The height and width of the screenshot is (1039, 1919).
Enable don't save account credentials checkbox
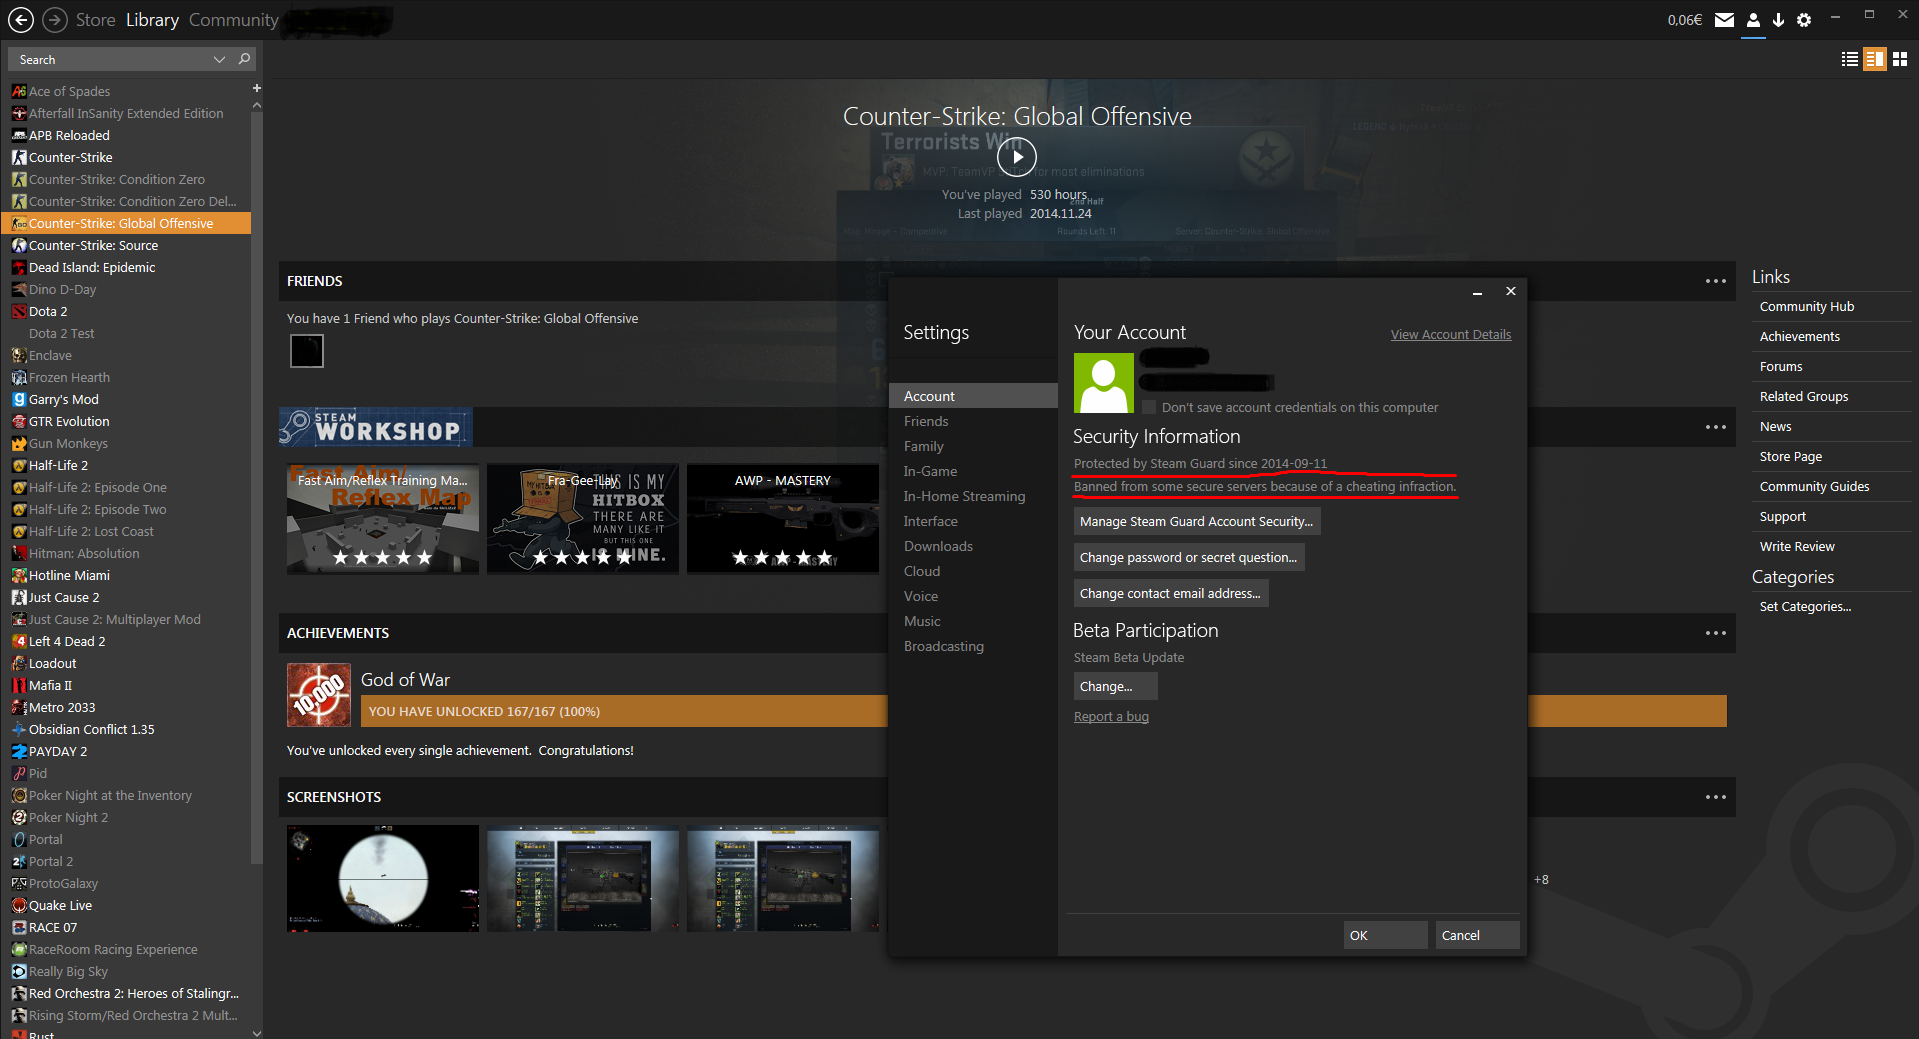(1149, 407)
